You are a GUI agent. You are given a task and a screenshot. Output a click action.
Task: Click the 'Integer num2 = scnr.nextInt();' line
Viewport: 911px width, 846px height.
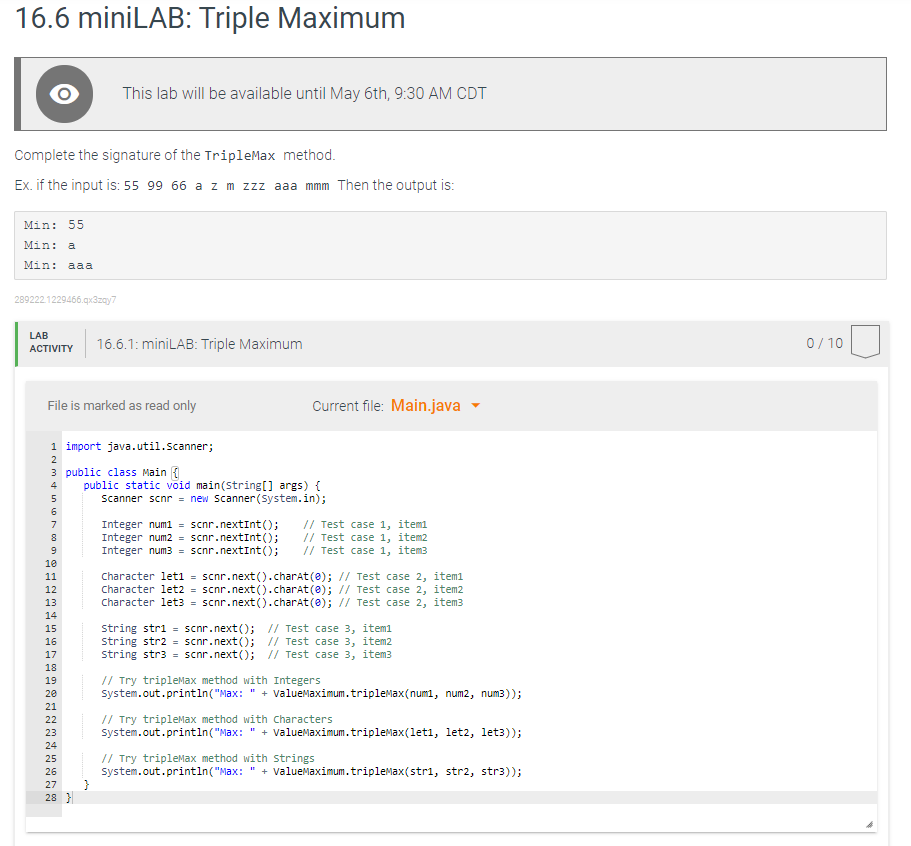(x=264, y=537)
